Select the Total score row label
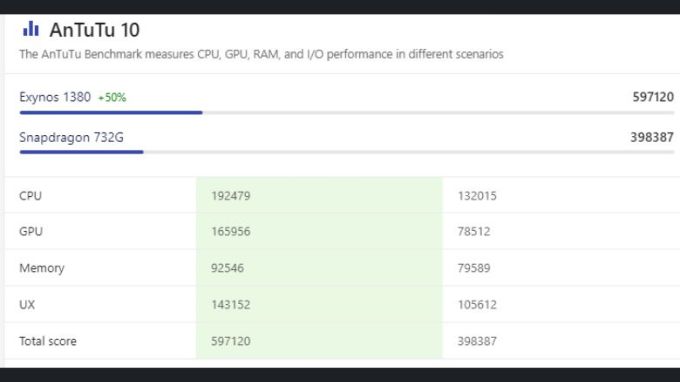680x382 pixels. pos(48,341)
